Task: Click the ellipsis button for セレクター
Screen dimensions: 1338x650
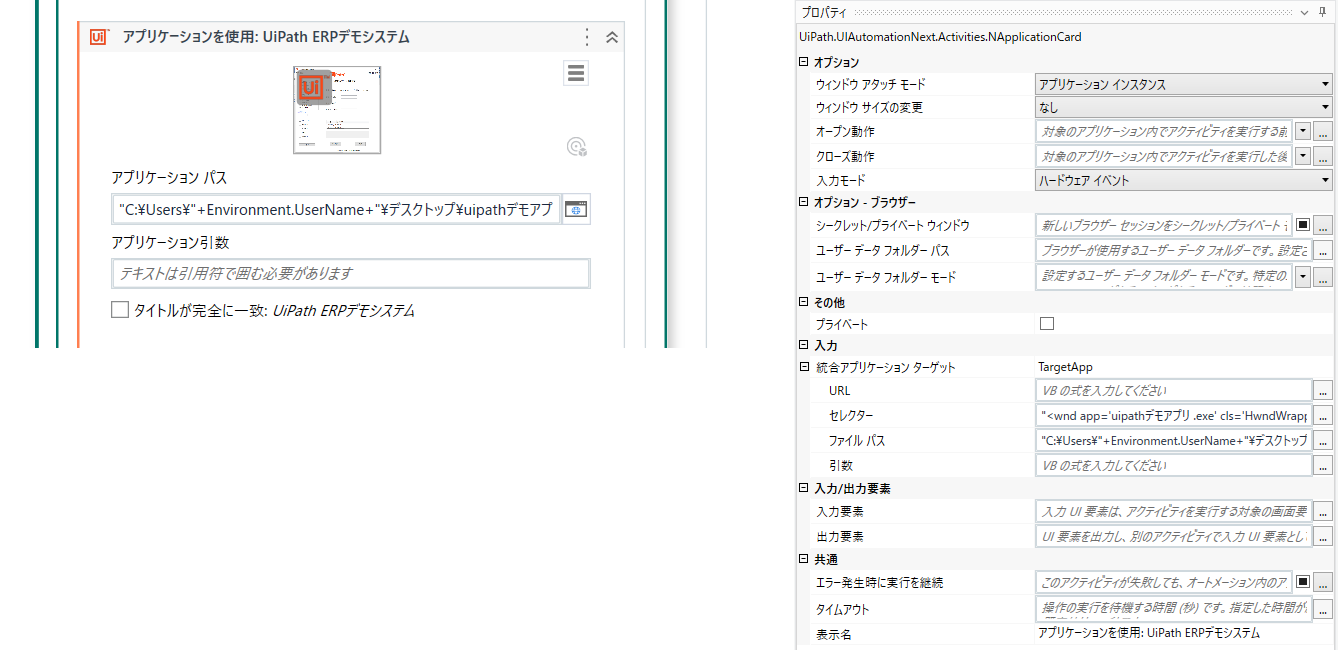Action: [x=1323, y=415]
